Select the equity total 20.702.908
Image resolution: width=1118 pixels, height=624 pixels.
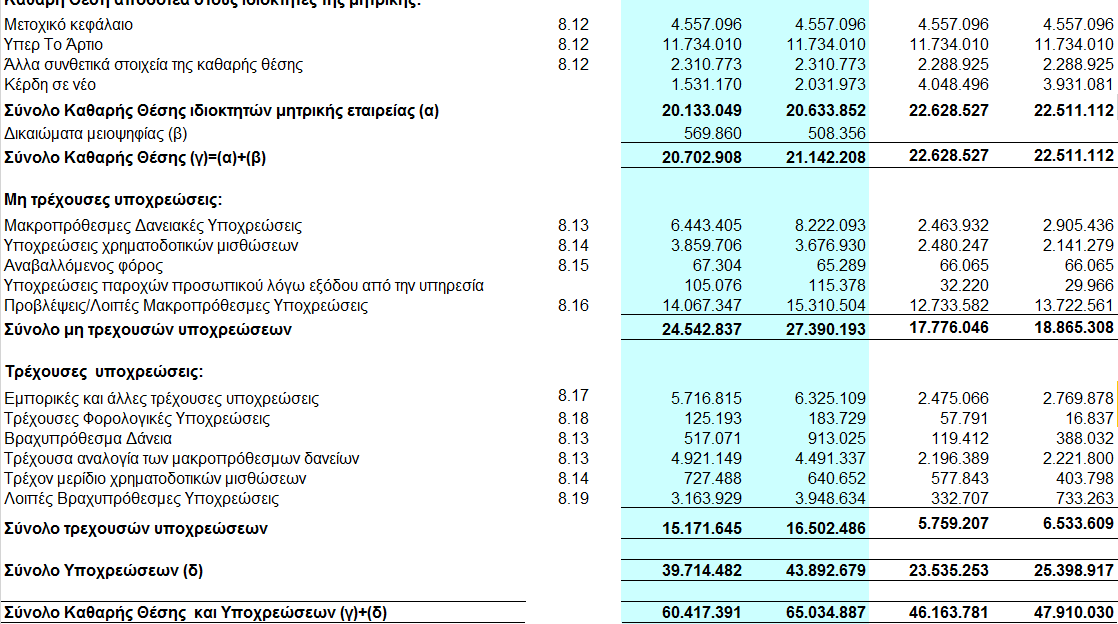pyautogui.click(x=702, y=158)
